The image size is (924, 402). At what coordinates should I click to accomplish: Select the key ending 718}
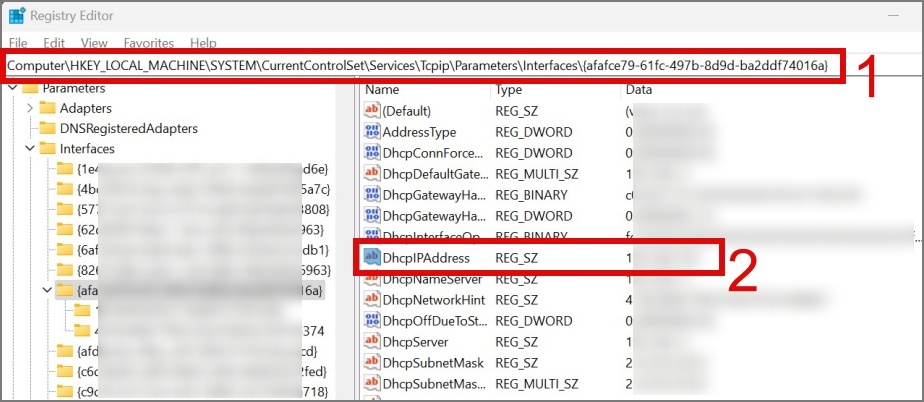point(202,391)
